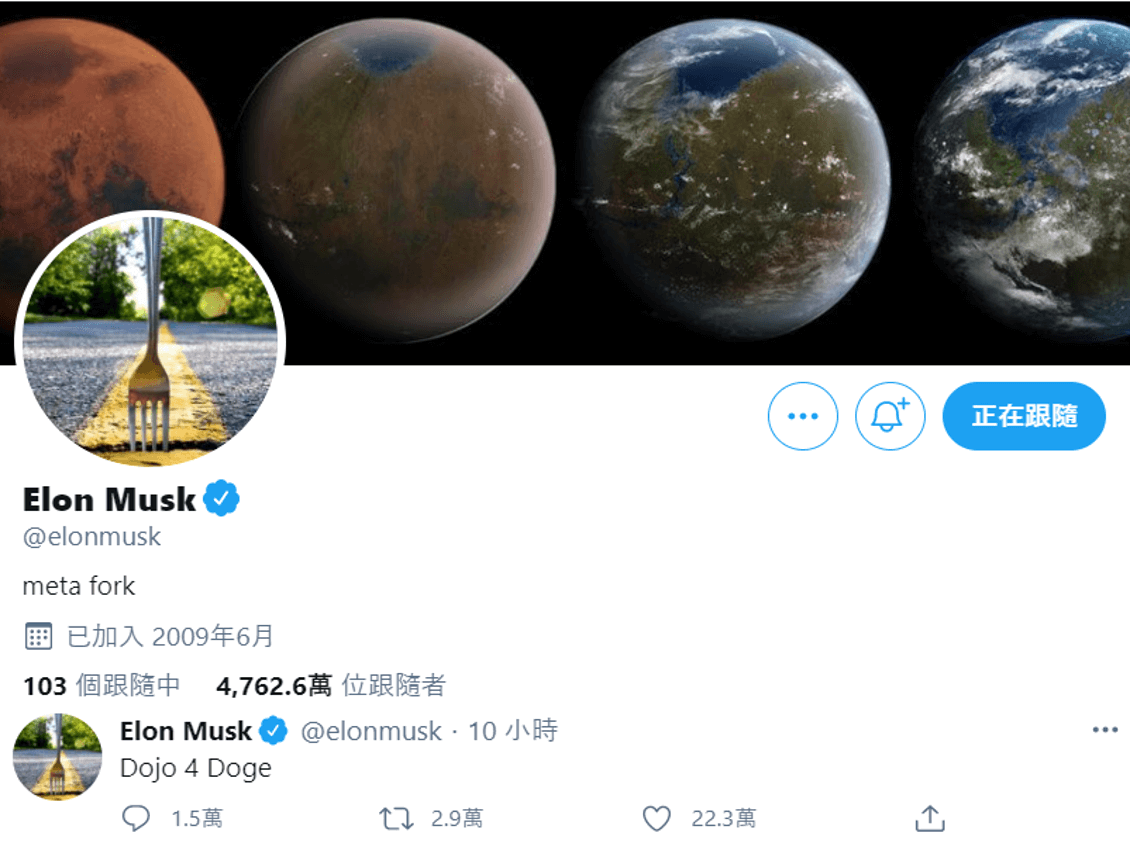
Task: Open the Dojo 4 Doge tweet text
Action: point(196,768)
